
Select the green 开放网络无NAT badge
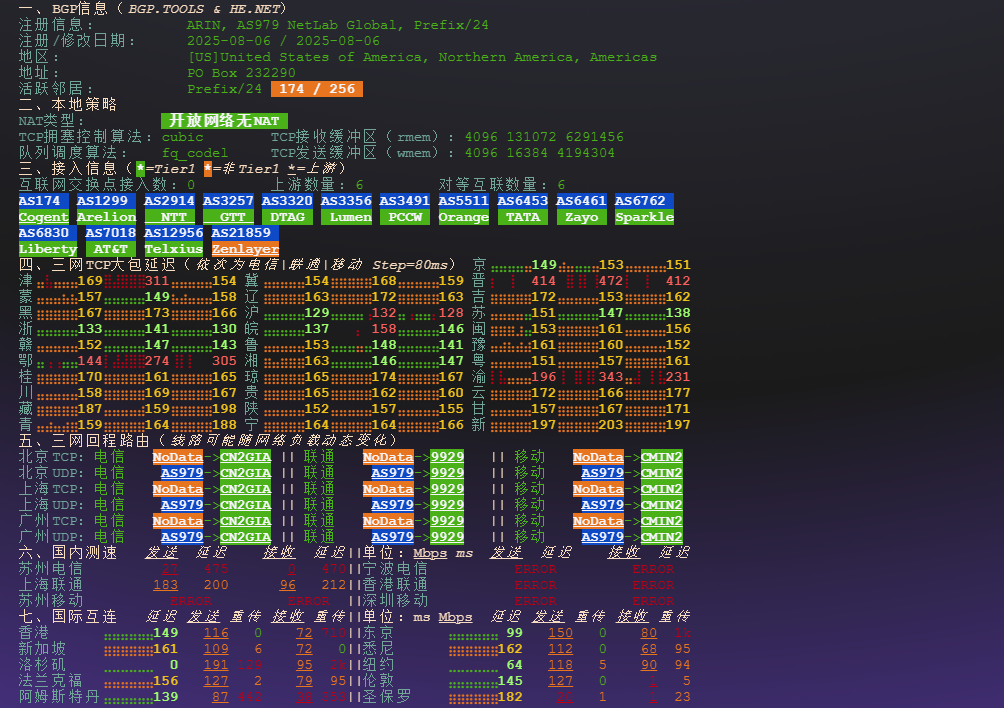point(224,121)
